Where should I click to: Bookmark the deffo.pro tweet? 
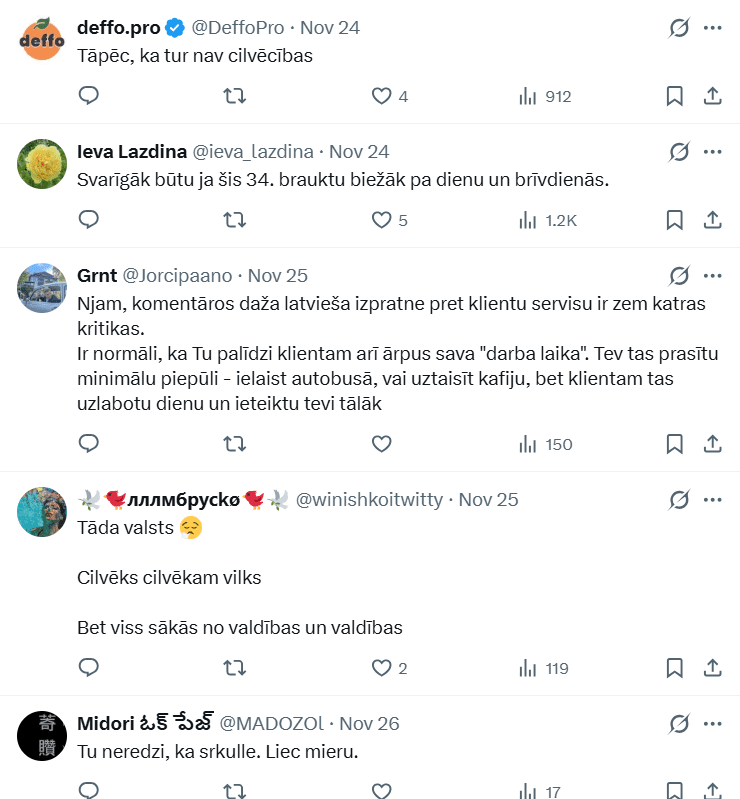(675, 96)
